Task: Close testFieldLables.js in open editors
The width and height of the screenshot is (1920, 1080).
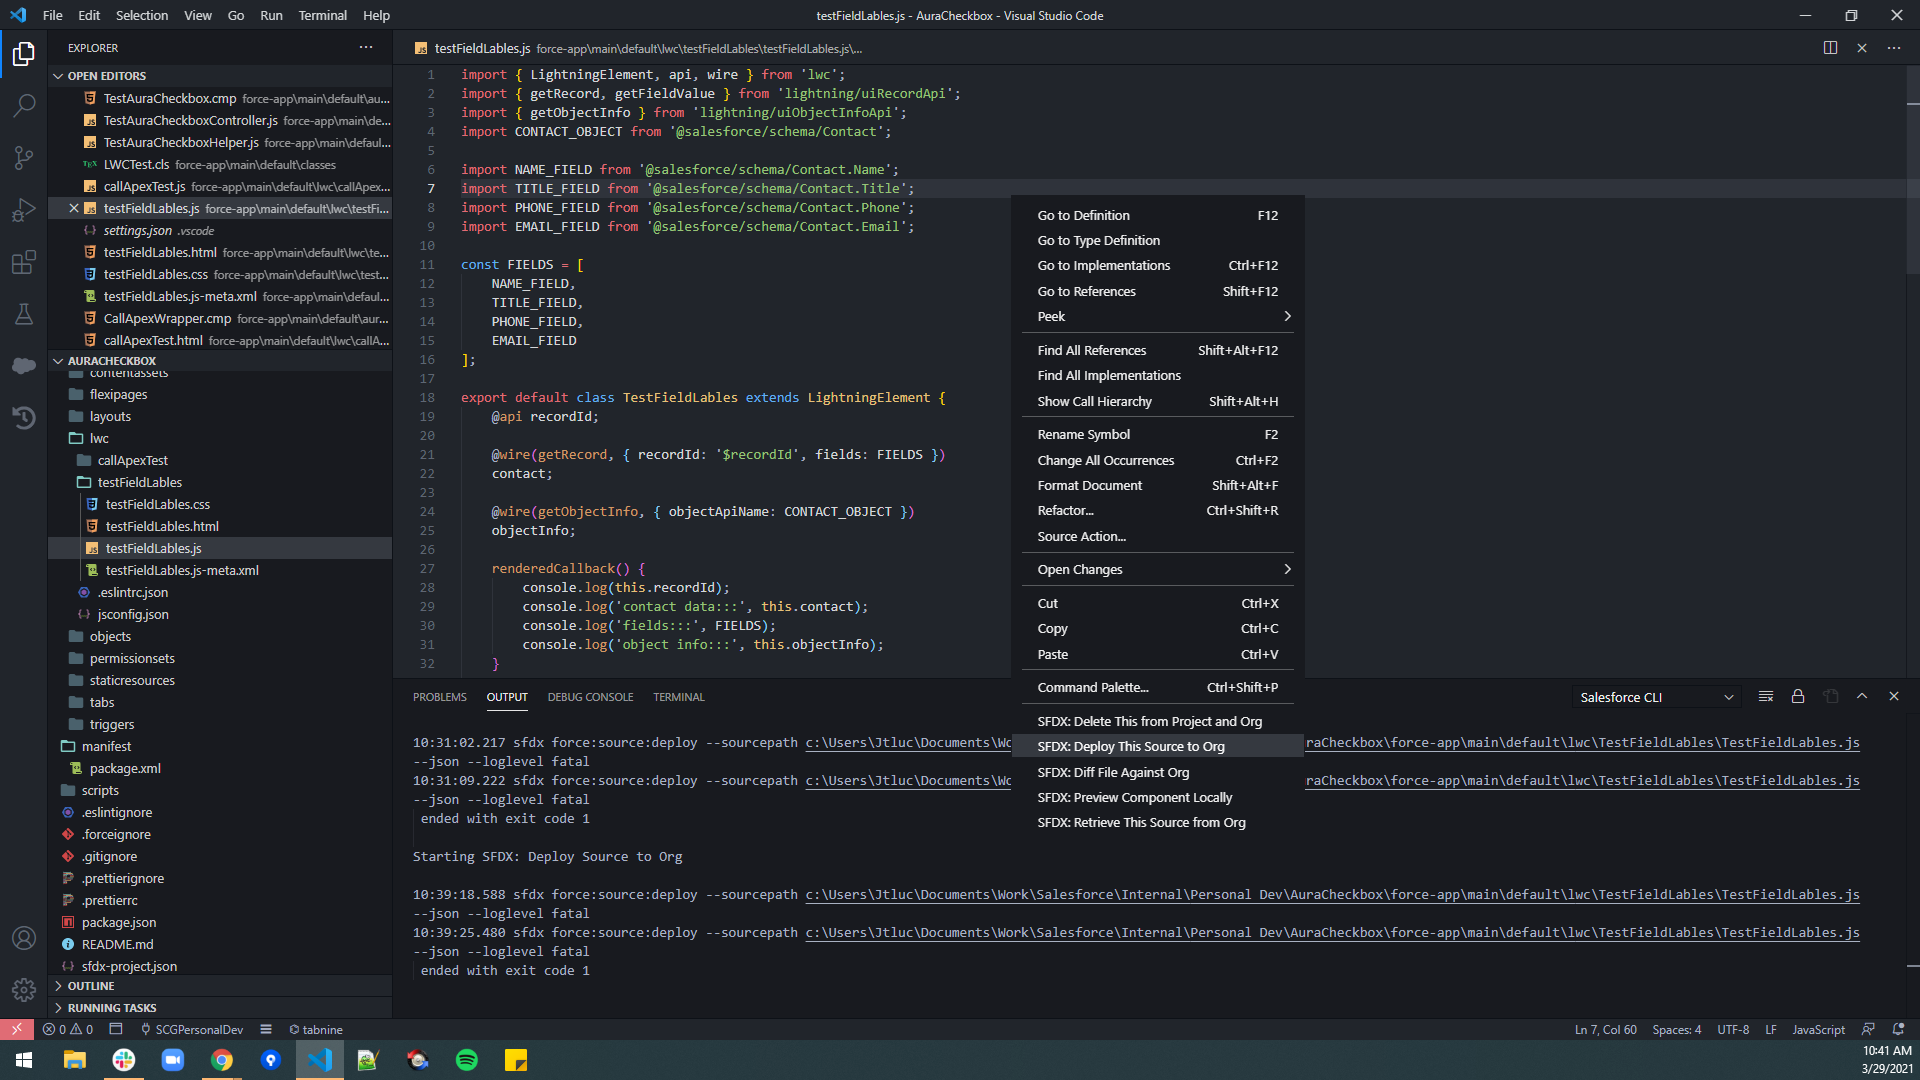Action: 74,208
